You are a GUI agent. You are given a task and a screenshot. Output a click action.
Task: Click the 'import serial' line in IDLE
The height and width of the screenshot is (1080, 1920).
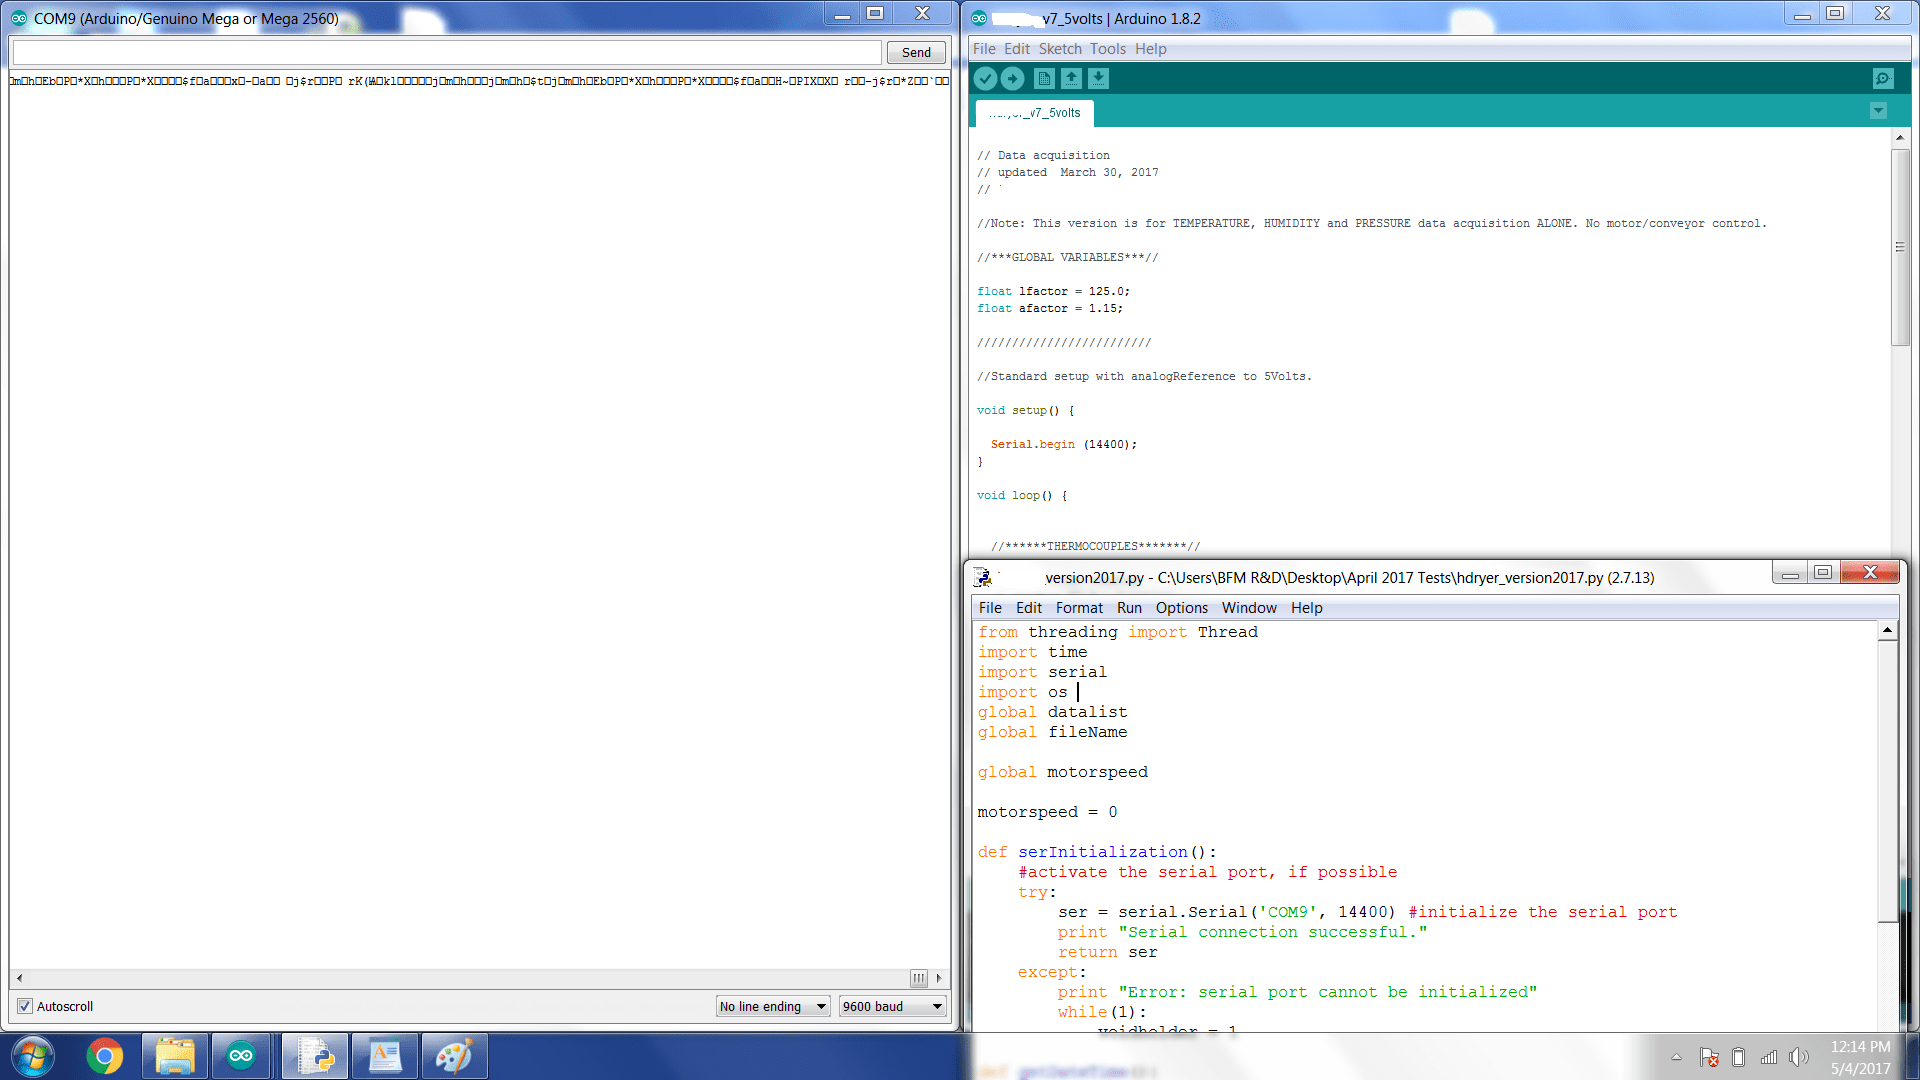pyautogui.click(x=1042, y=672)
